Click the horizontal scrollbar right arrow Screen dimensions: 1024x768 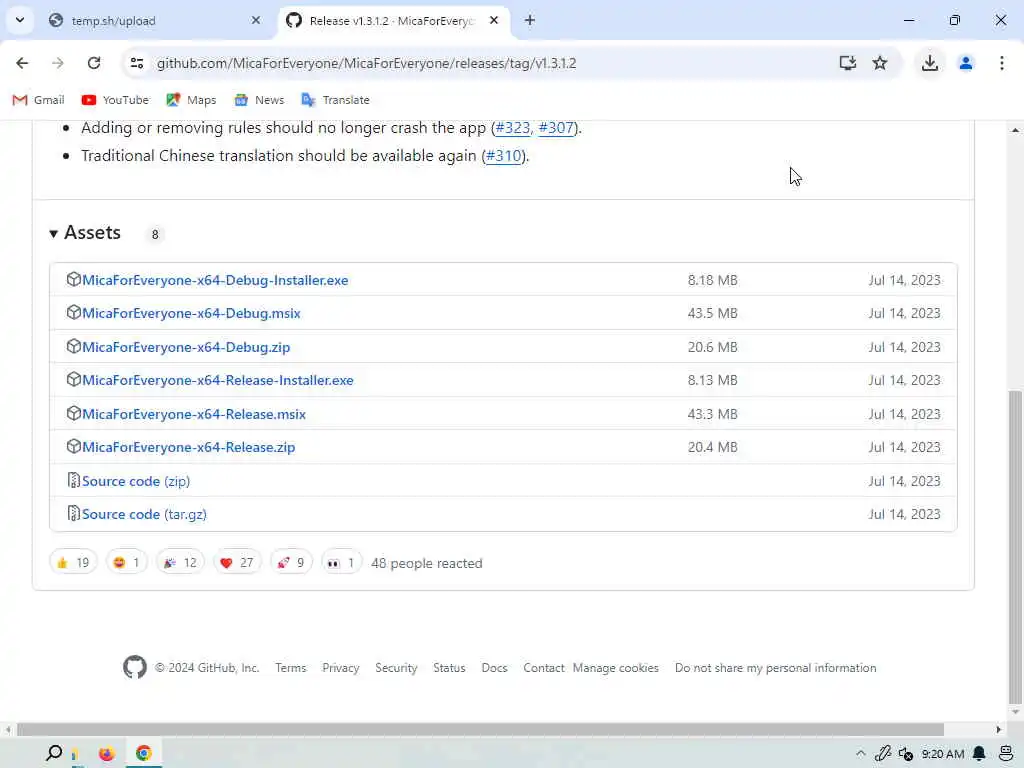pyautogui.click(x=999, y=729)
